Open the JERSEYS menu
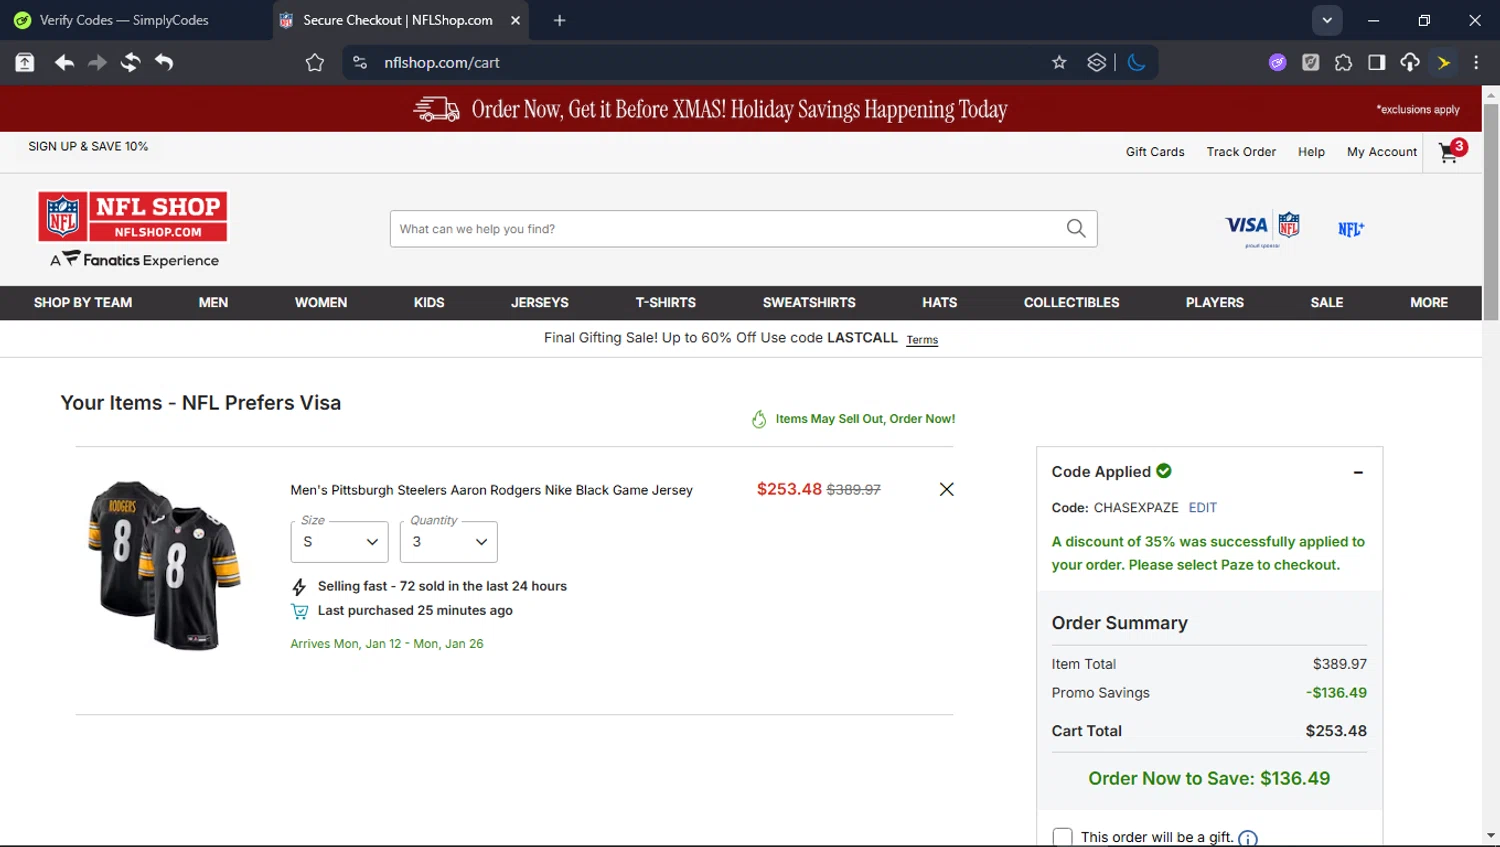 click(540, 302)
